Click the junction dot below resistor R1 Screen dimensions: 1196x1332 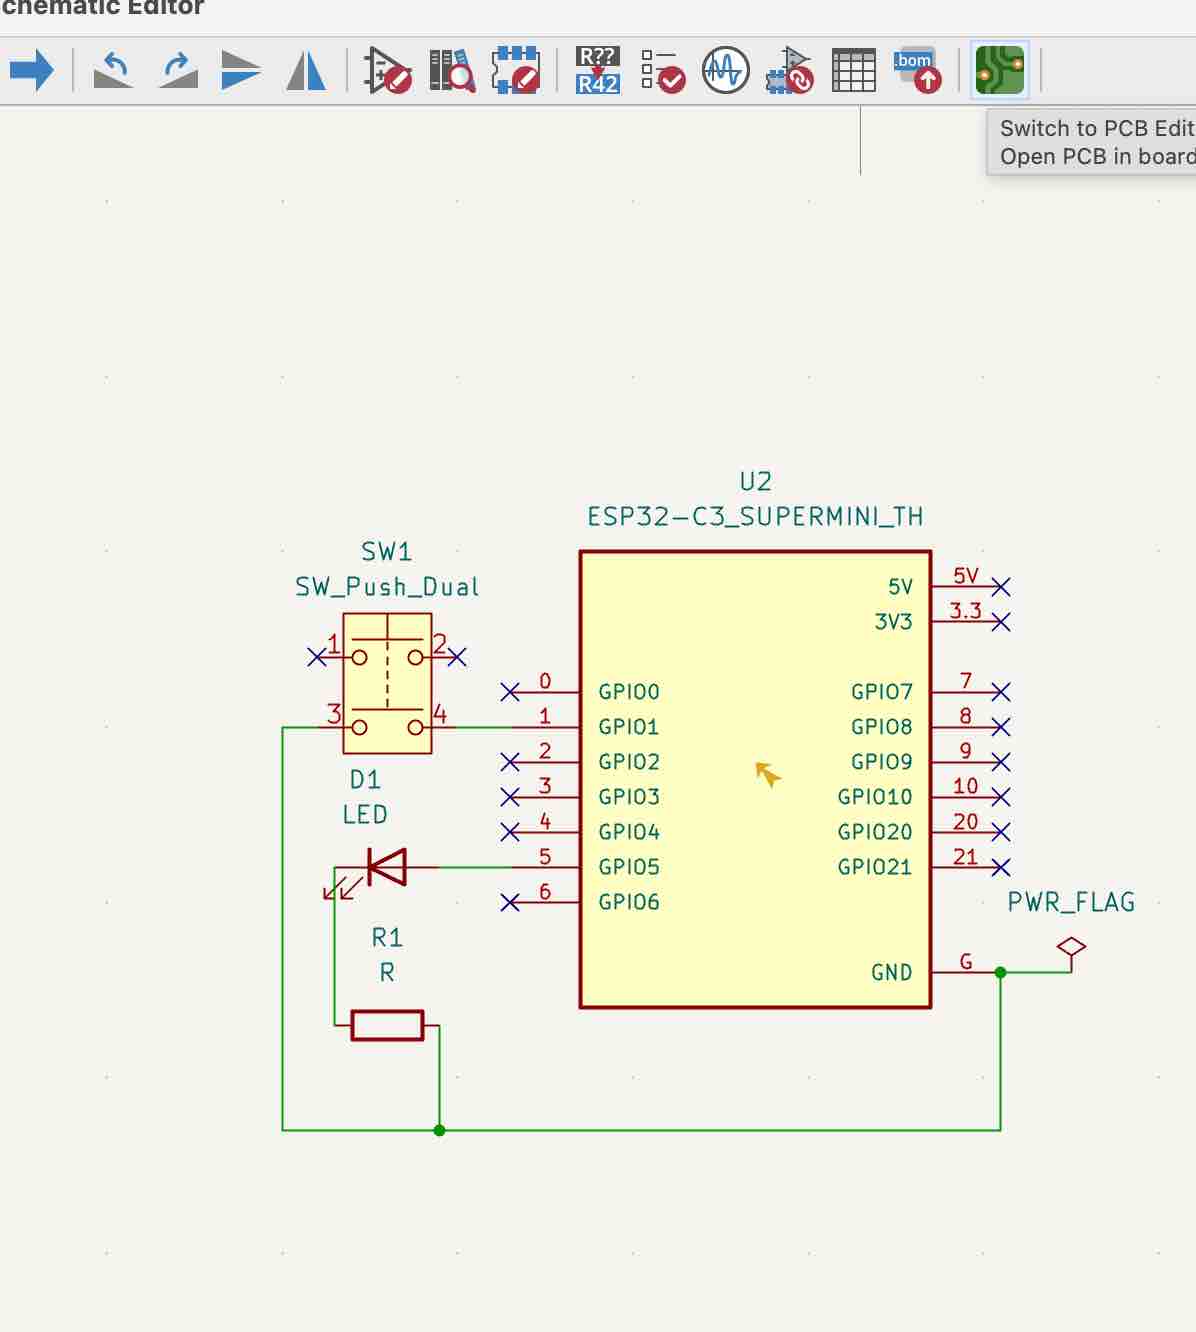pyautogui.click(x=440, y=1131)
